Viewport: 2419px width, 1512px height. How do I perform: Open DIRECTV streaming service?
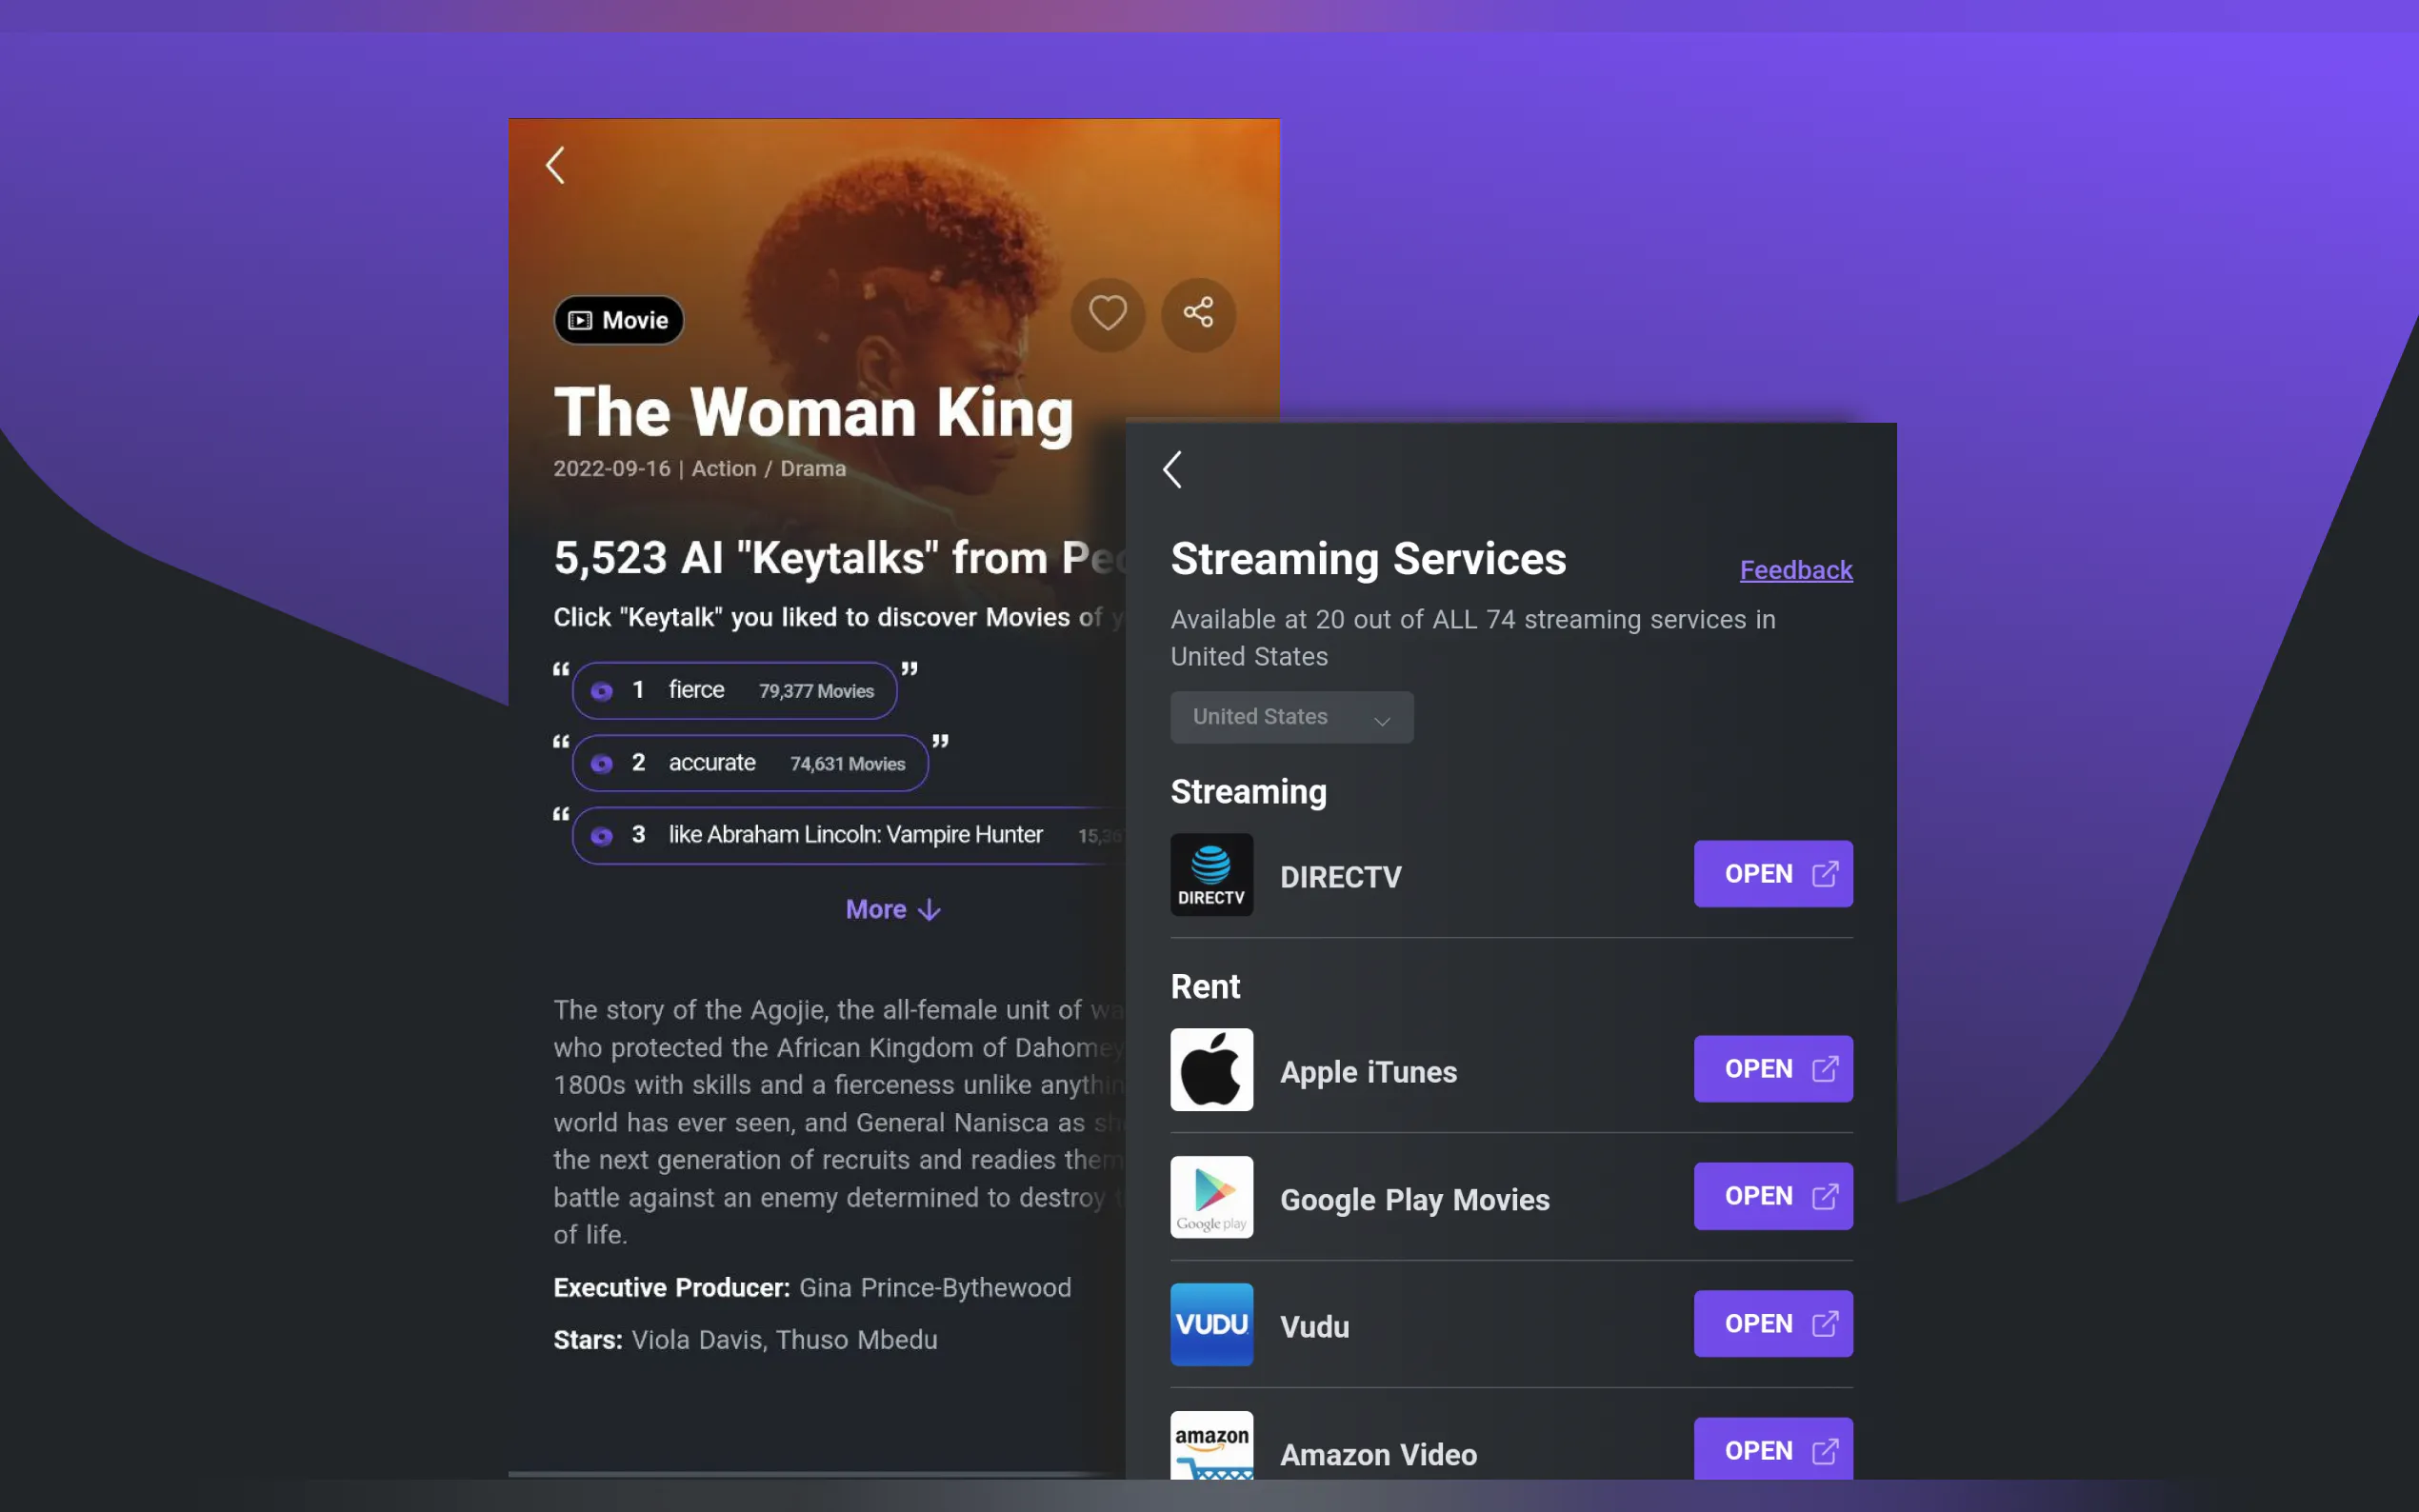coord(1772,874)
